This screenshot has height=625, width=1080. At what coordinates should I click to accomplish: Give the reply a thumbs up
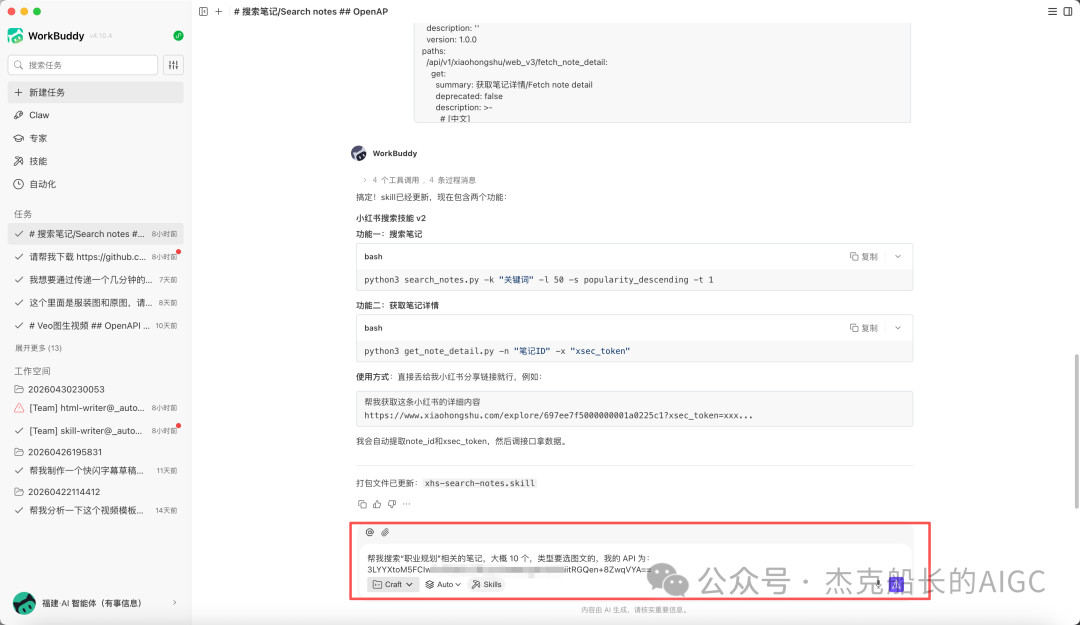[377, 504]
